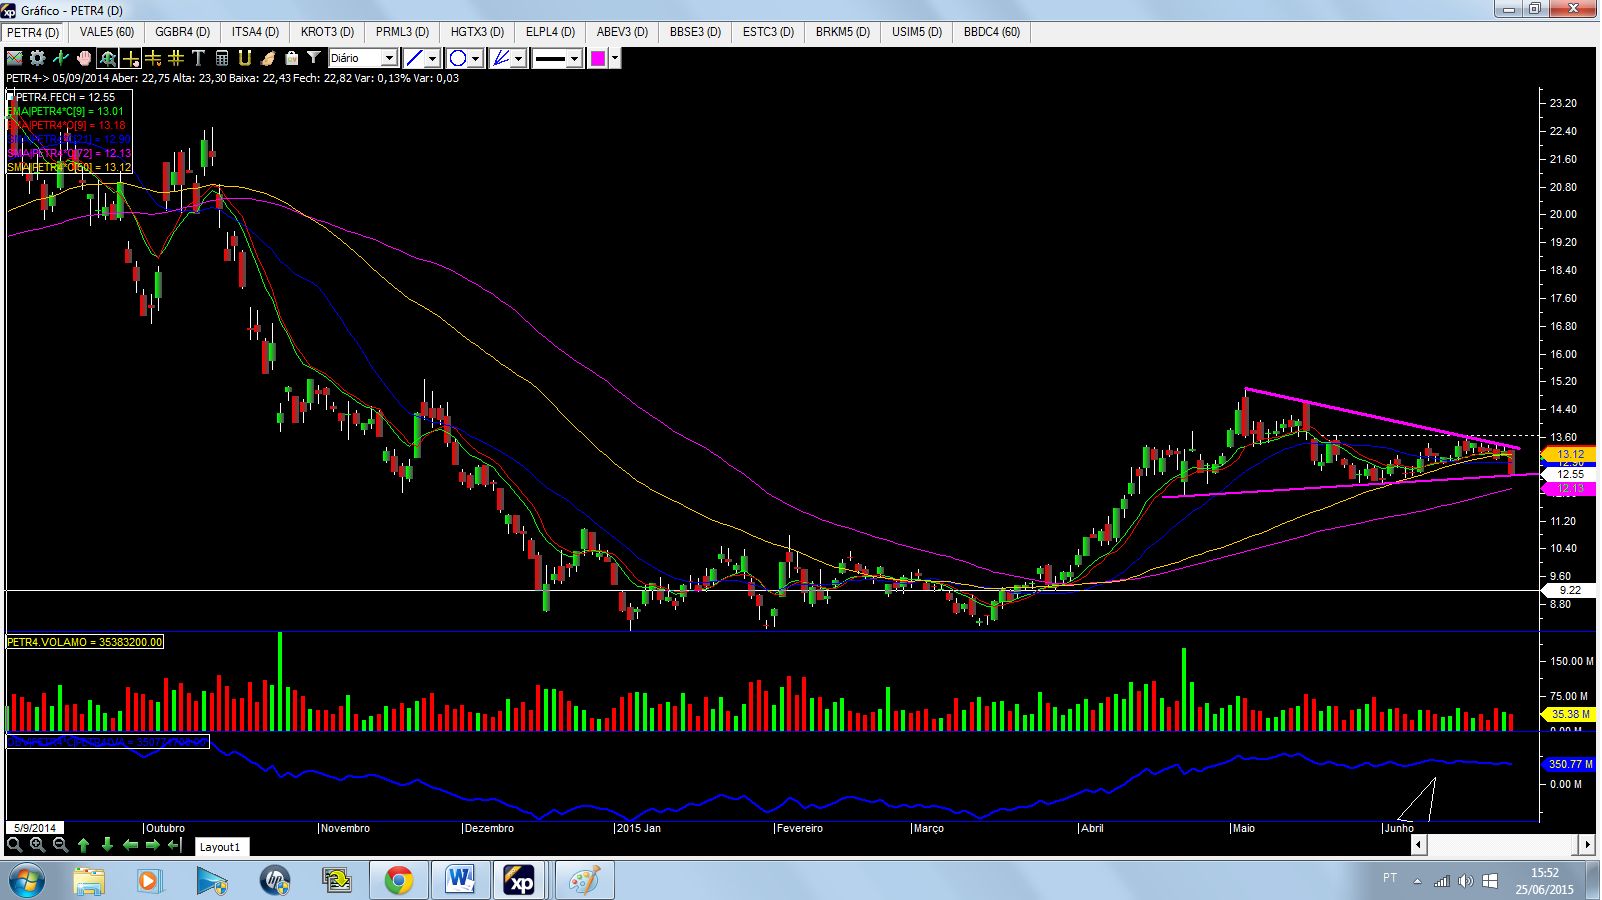This screenshot has height=900, width=1602.
Task: Switch to the PRML3 (D) tab
Action: point(402,32)
